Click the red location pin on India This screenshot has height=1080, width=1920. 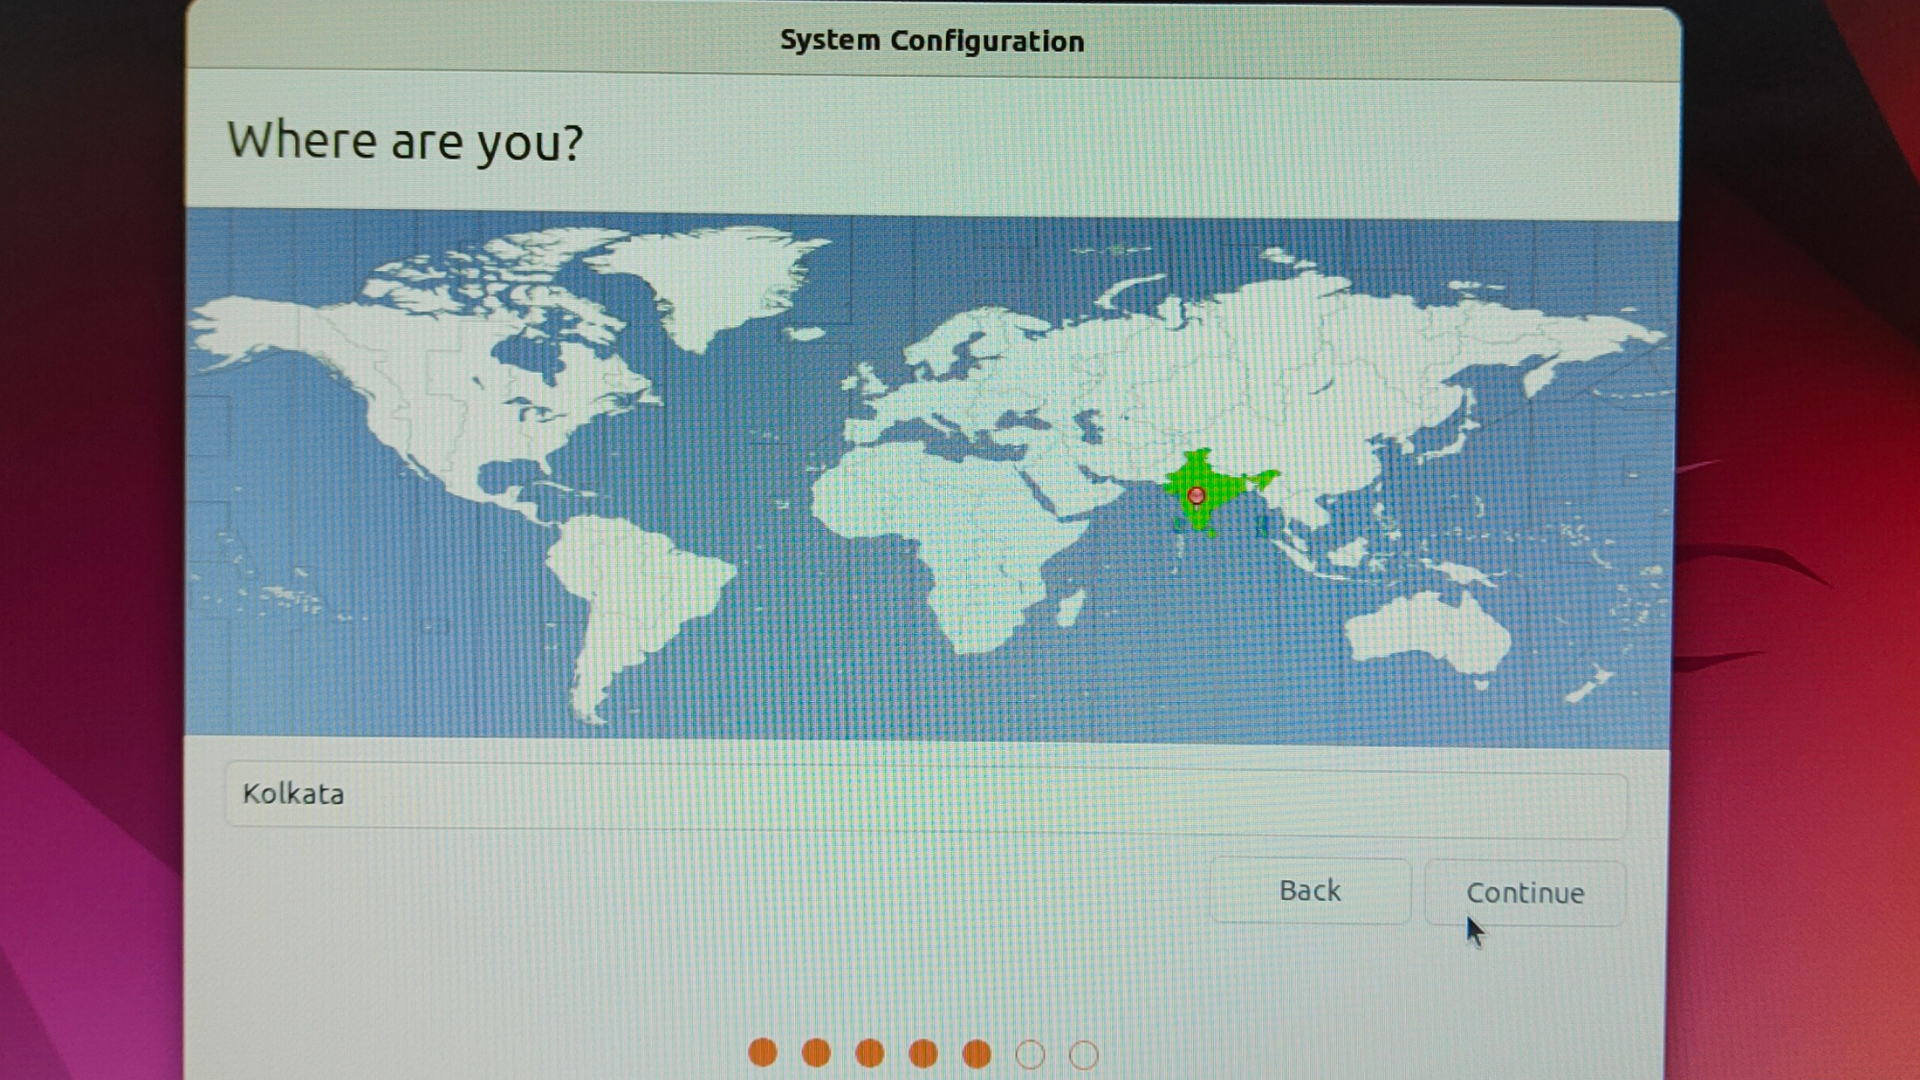pyautogui.click(x=1196, y=496)
